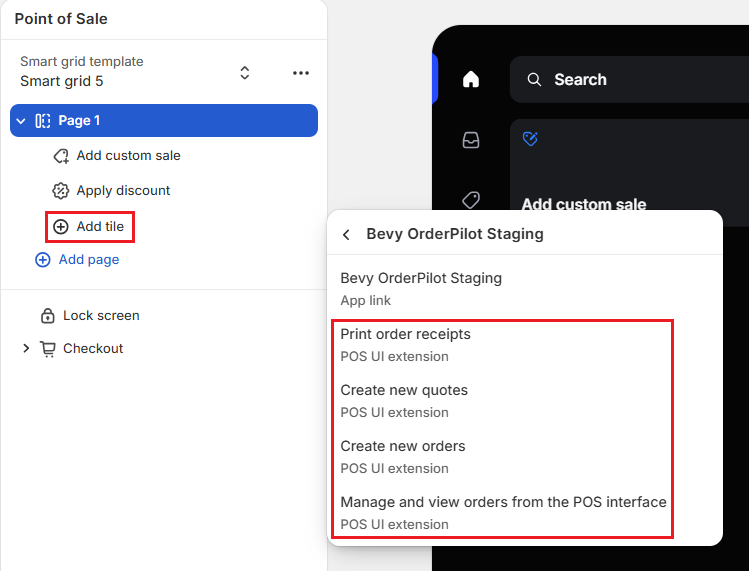Open the tag icon in preview sidebar

click(471, 200)
